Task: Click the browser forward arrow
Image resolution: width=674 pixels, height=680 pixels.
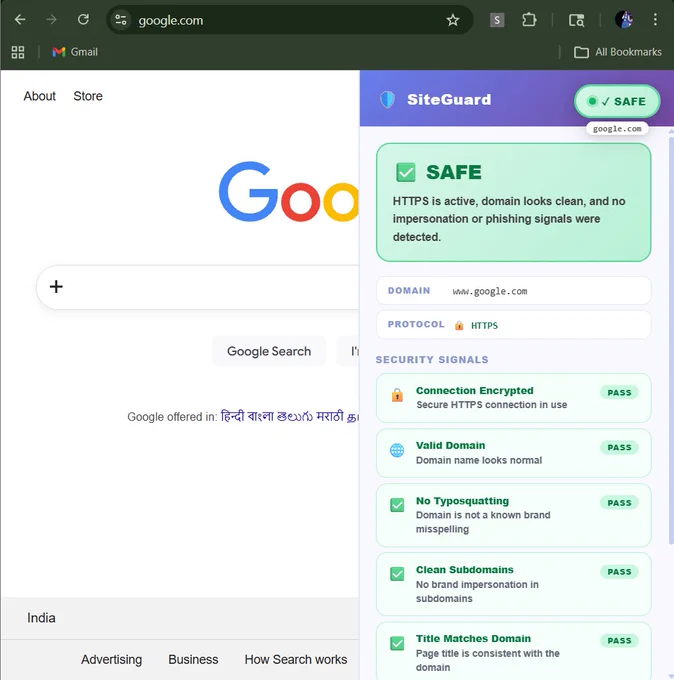Action: 52,20
